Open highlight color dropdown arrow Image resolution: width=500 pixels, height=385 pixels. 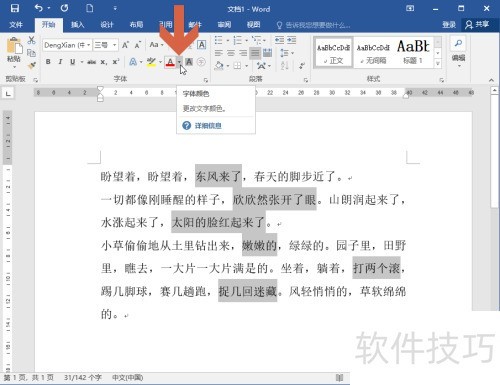[x=160, y=62]
